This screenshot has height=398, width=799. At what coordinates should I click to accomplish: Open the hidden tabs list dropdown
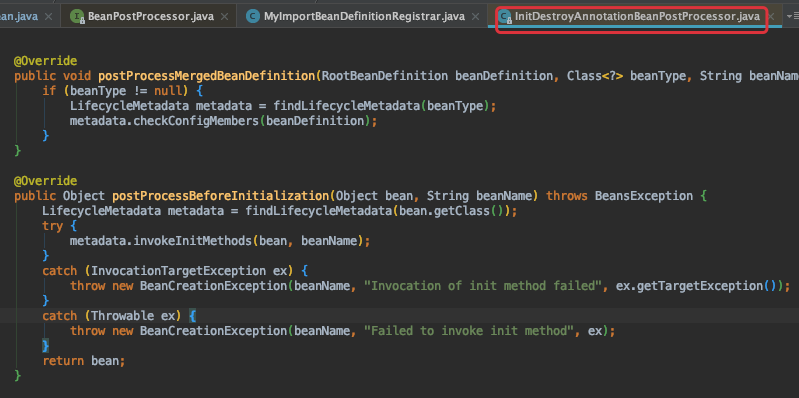tap(792, 16)
